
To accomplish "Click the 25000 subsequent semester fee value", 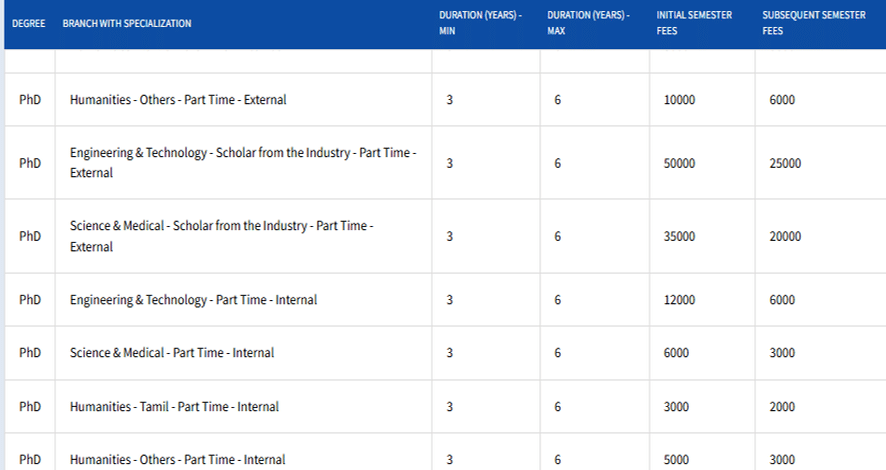I will tap(785, 163).
